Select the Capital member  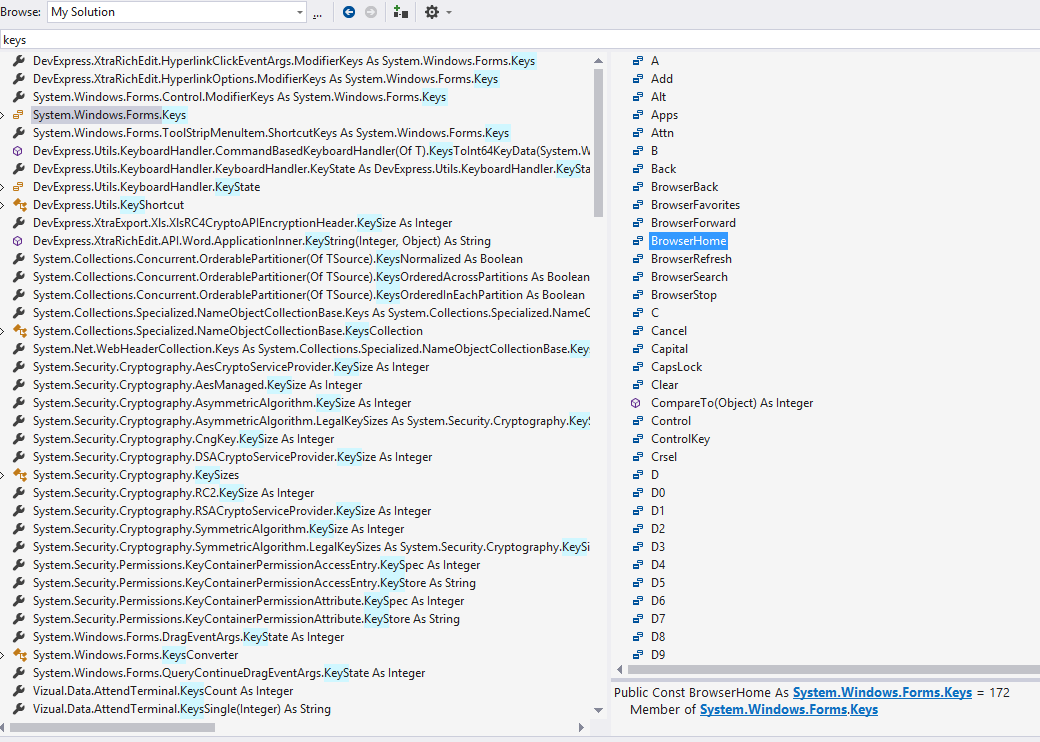(669, 349)
